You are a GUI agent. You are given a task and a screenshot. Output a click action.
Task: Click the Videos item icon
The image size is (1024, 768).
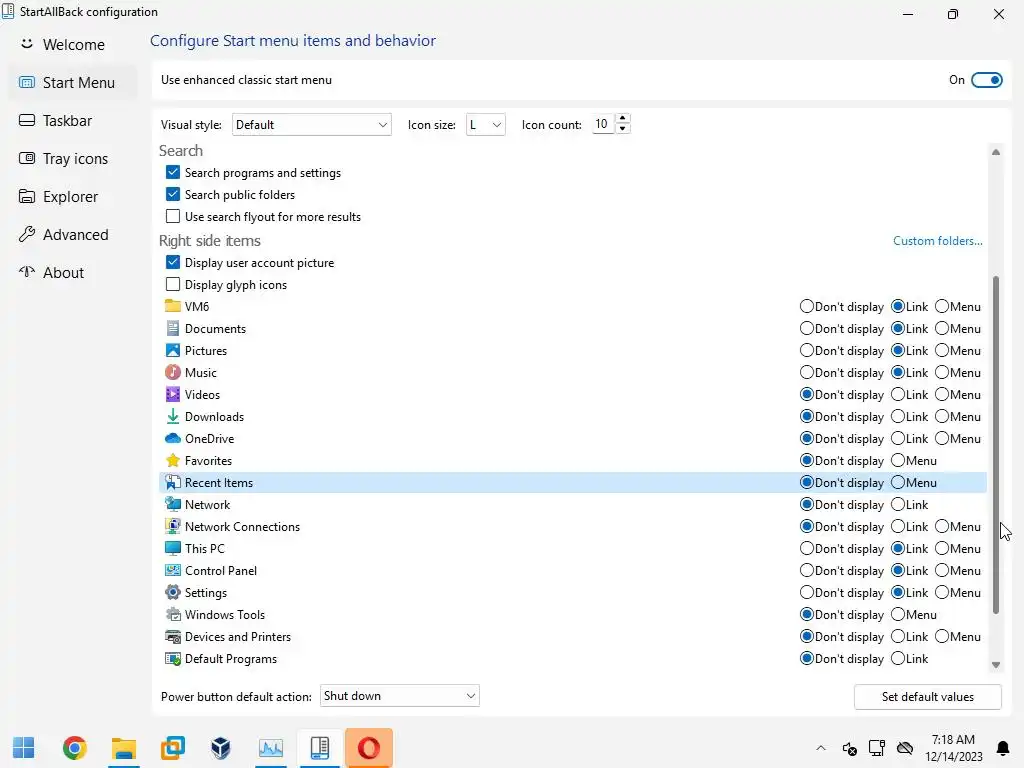[172, 394]
